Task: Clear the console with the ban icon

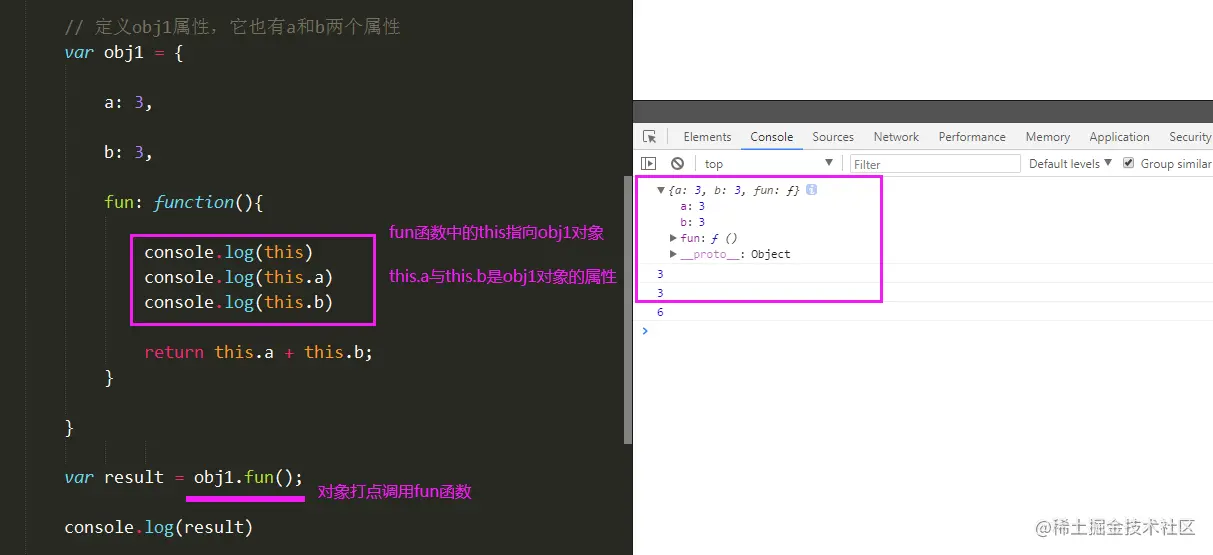Action: pos(677,163)
